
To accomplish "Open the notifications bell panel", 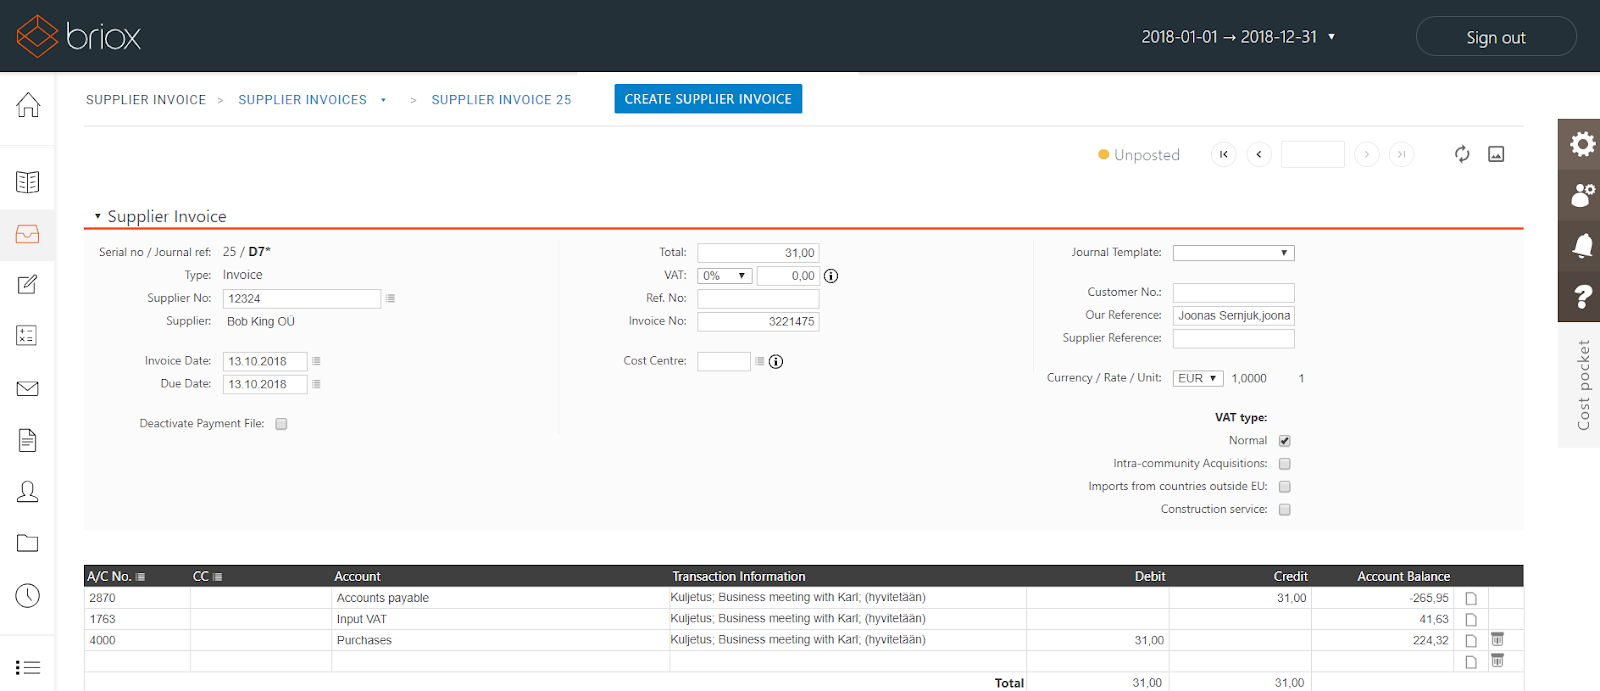I will coord(1582,246).
